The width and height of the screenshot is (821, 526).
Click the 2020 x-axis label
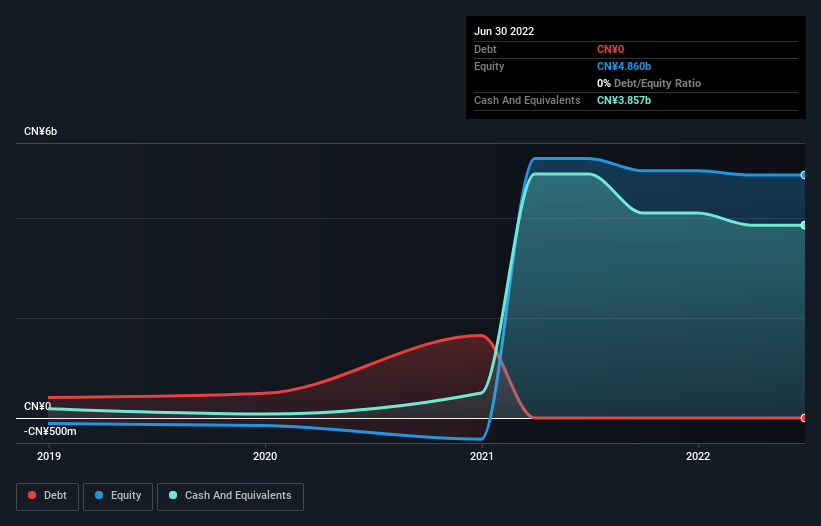pos(265,456)
